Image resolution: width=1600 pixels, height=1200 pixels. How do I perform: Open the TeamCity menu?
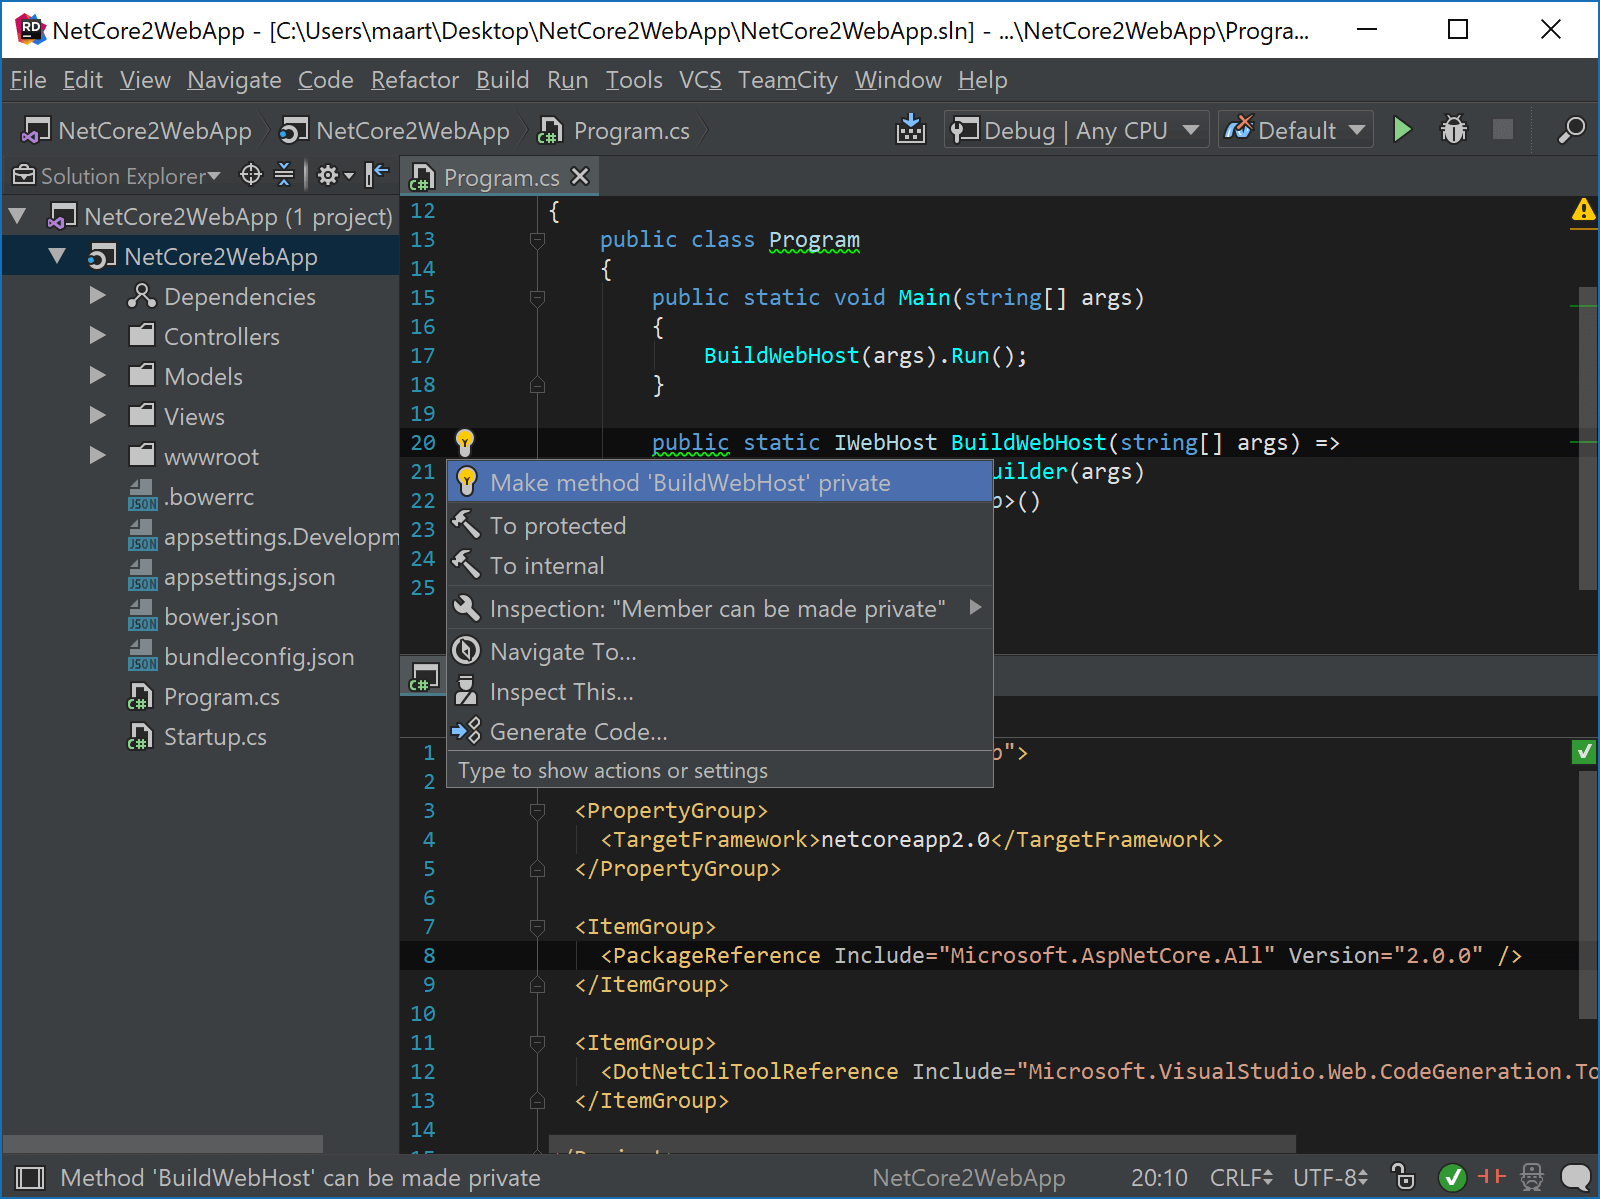coord(788,80)
